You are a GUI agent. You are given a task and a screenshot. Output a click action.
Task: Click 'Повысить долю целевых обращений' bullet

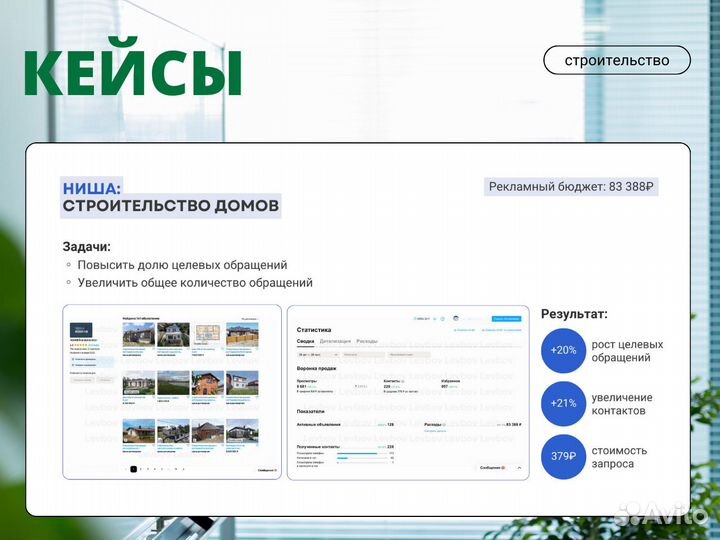182,265
